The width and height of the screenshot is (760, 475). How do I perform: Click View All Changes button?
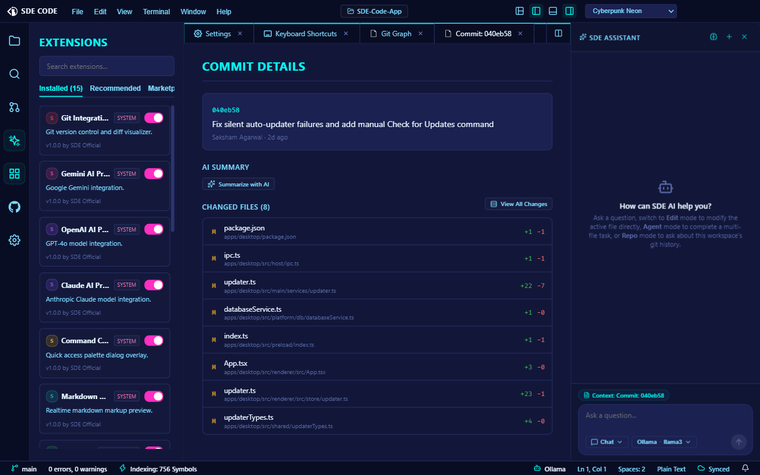point(518,204)
